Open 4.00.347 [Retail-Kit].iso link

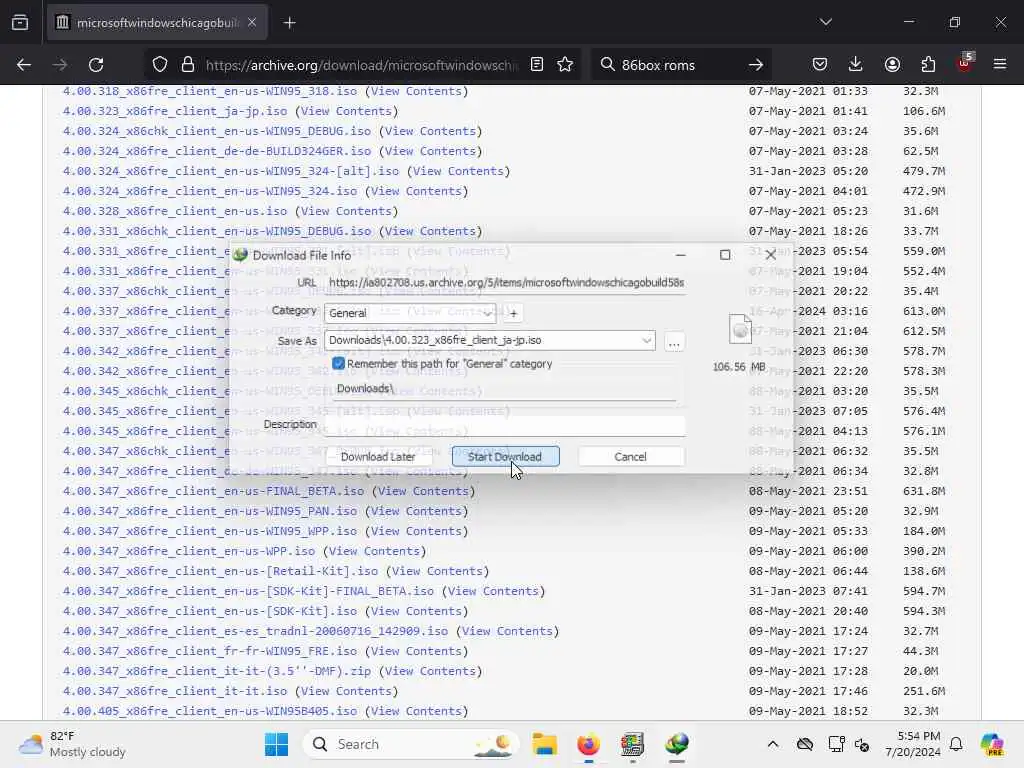pos(220,571)
